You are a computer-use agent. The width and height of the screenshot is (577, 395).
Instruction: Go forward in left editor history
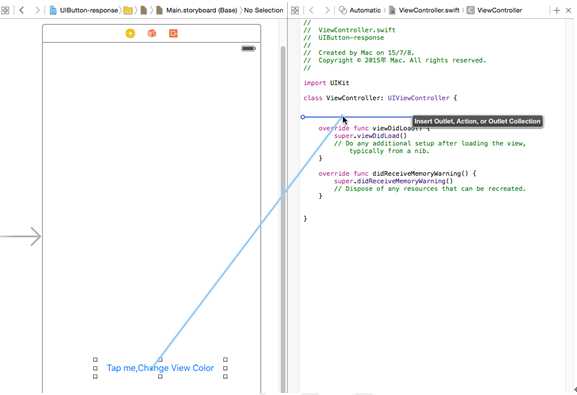pos(37,10)
